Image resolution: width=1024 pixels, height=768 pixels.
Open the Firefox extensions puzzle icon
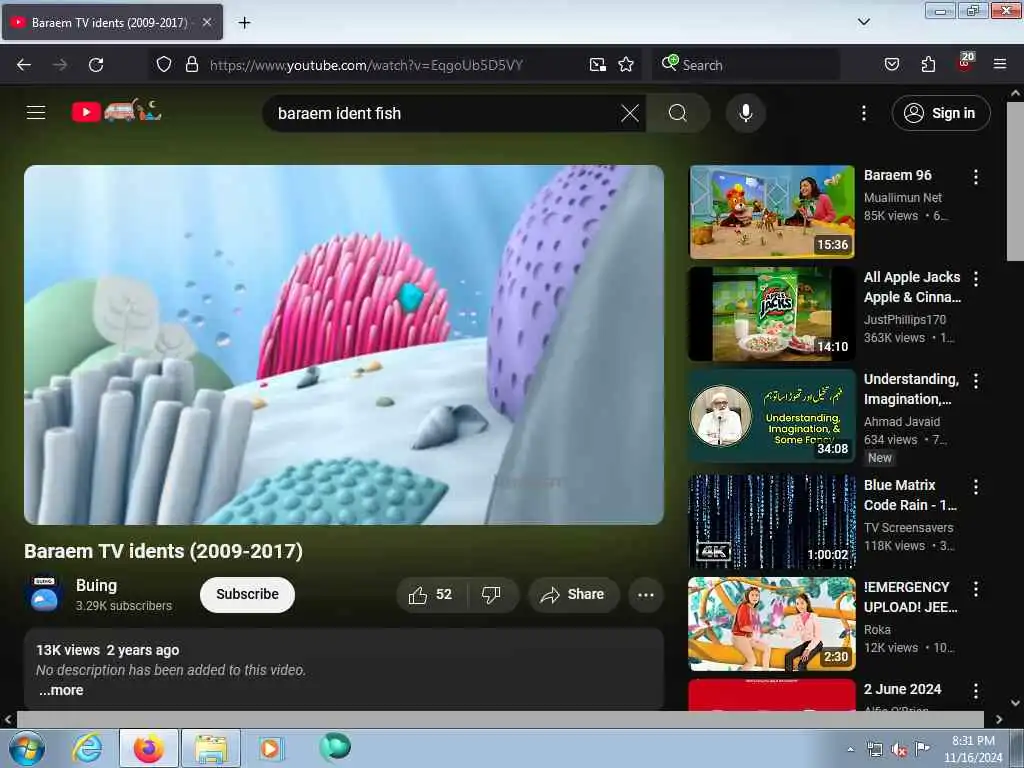pos(928,65)
